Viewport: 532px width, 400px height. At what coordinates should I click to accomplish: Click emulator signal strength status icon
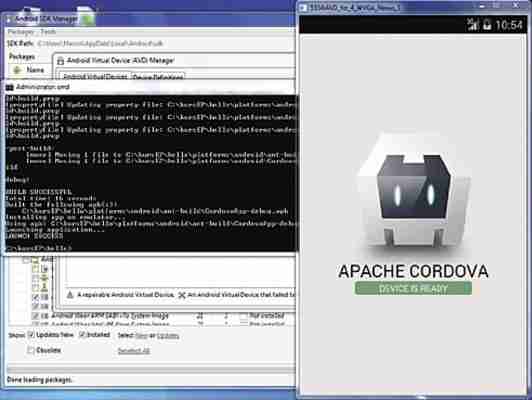[472, 24]
